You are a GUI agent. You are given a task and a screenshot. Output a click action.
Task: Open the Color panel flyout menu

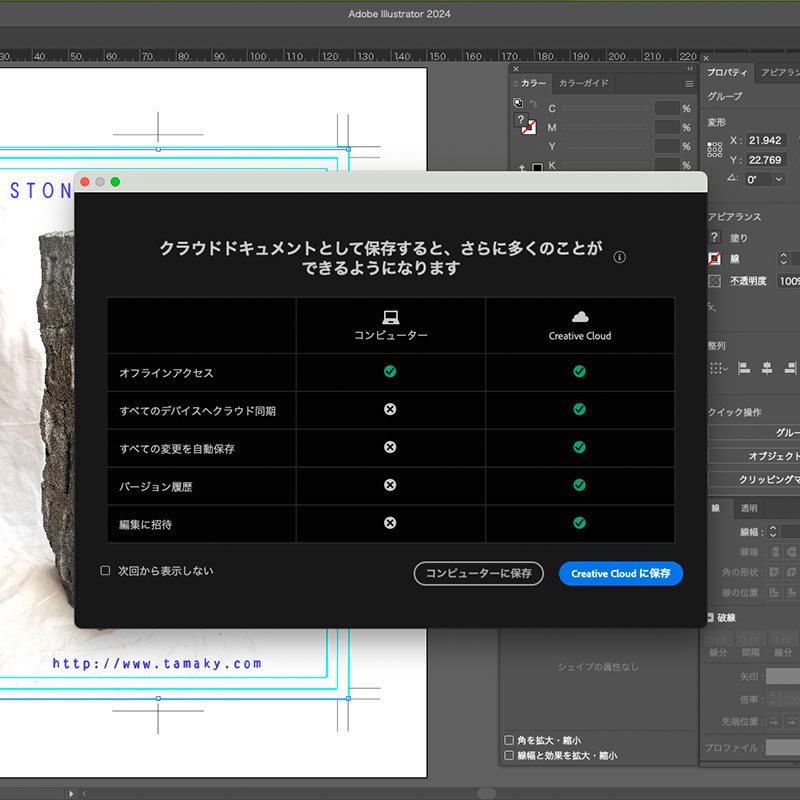(x=689, y=84)
